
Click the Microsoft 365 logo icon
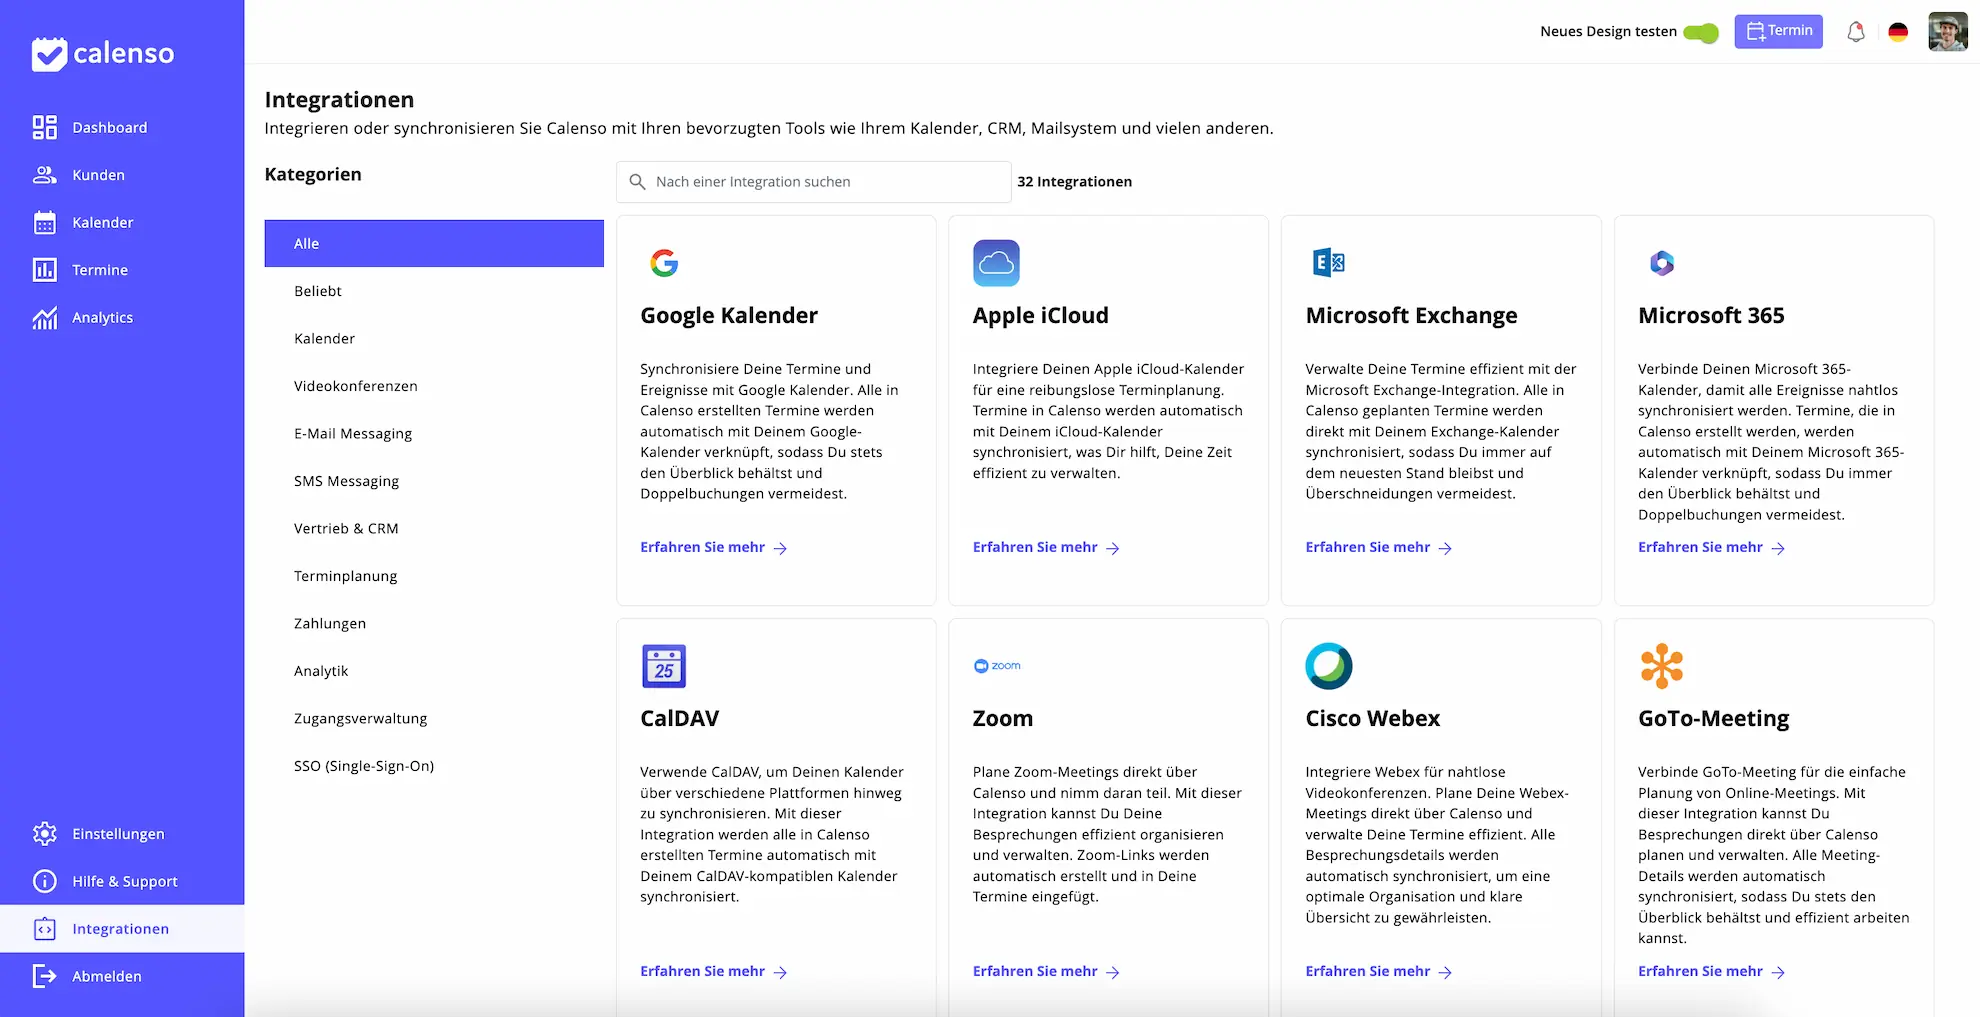(x=1661, y=263)
